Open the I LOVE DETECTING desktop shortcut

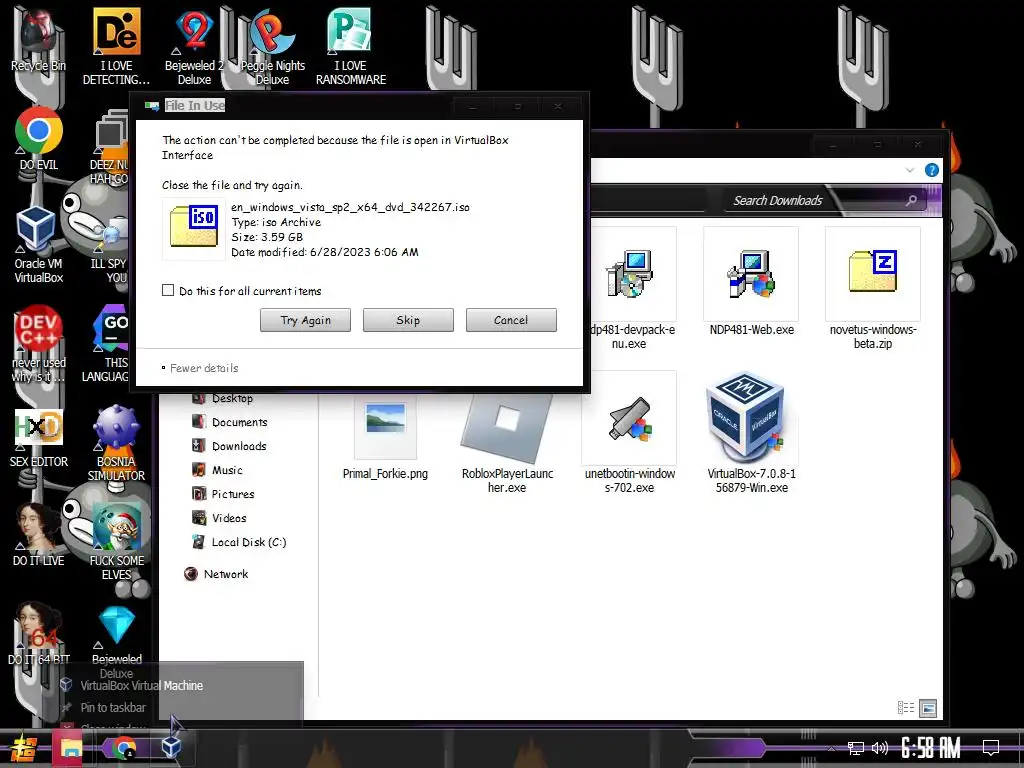(x=116, y=46)
